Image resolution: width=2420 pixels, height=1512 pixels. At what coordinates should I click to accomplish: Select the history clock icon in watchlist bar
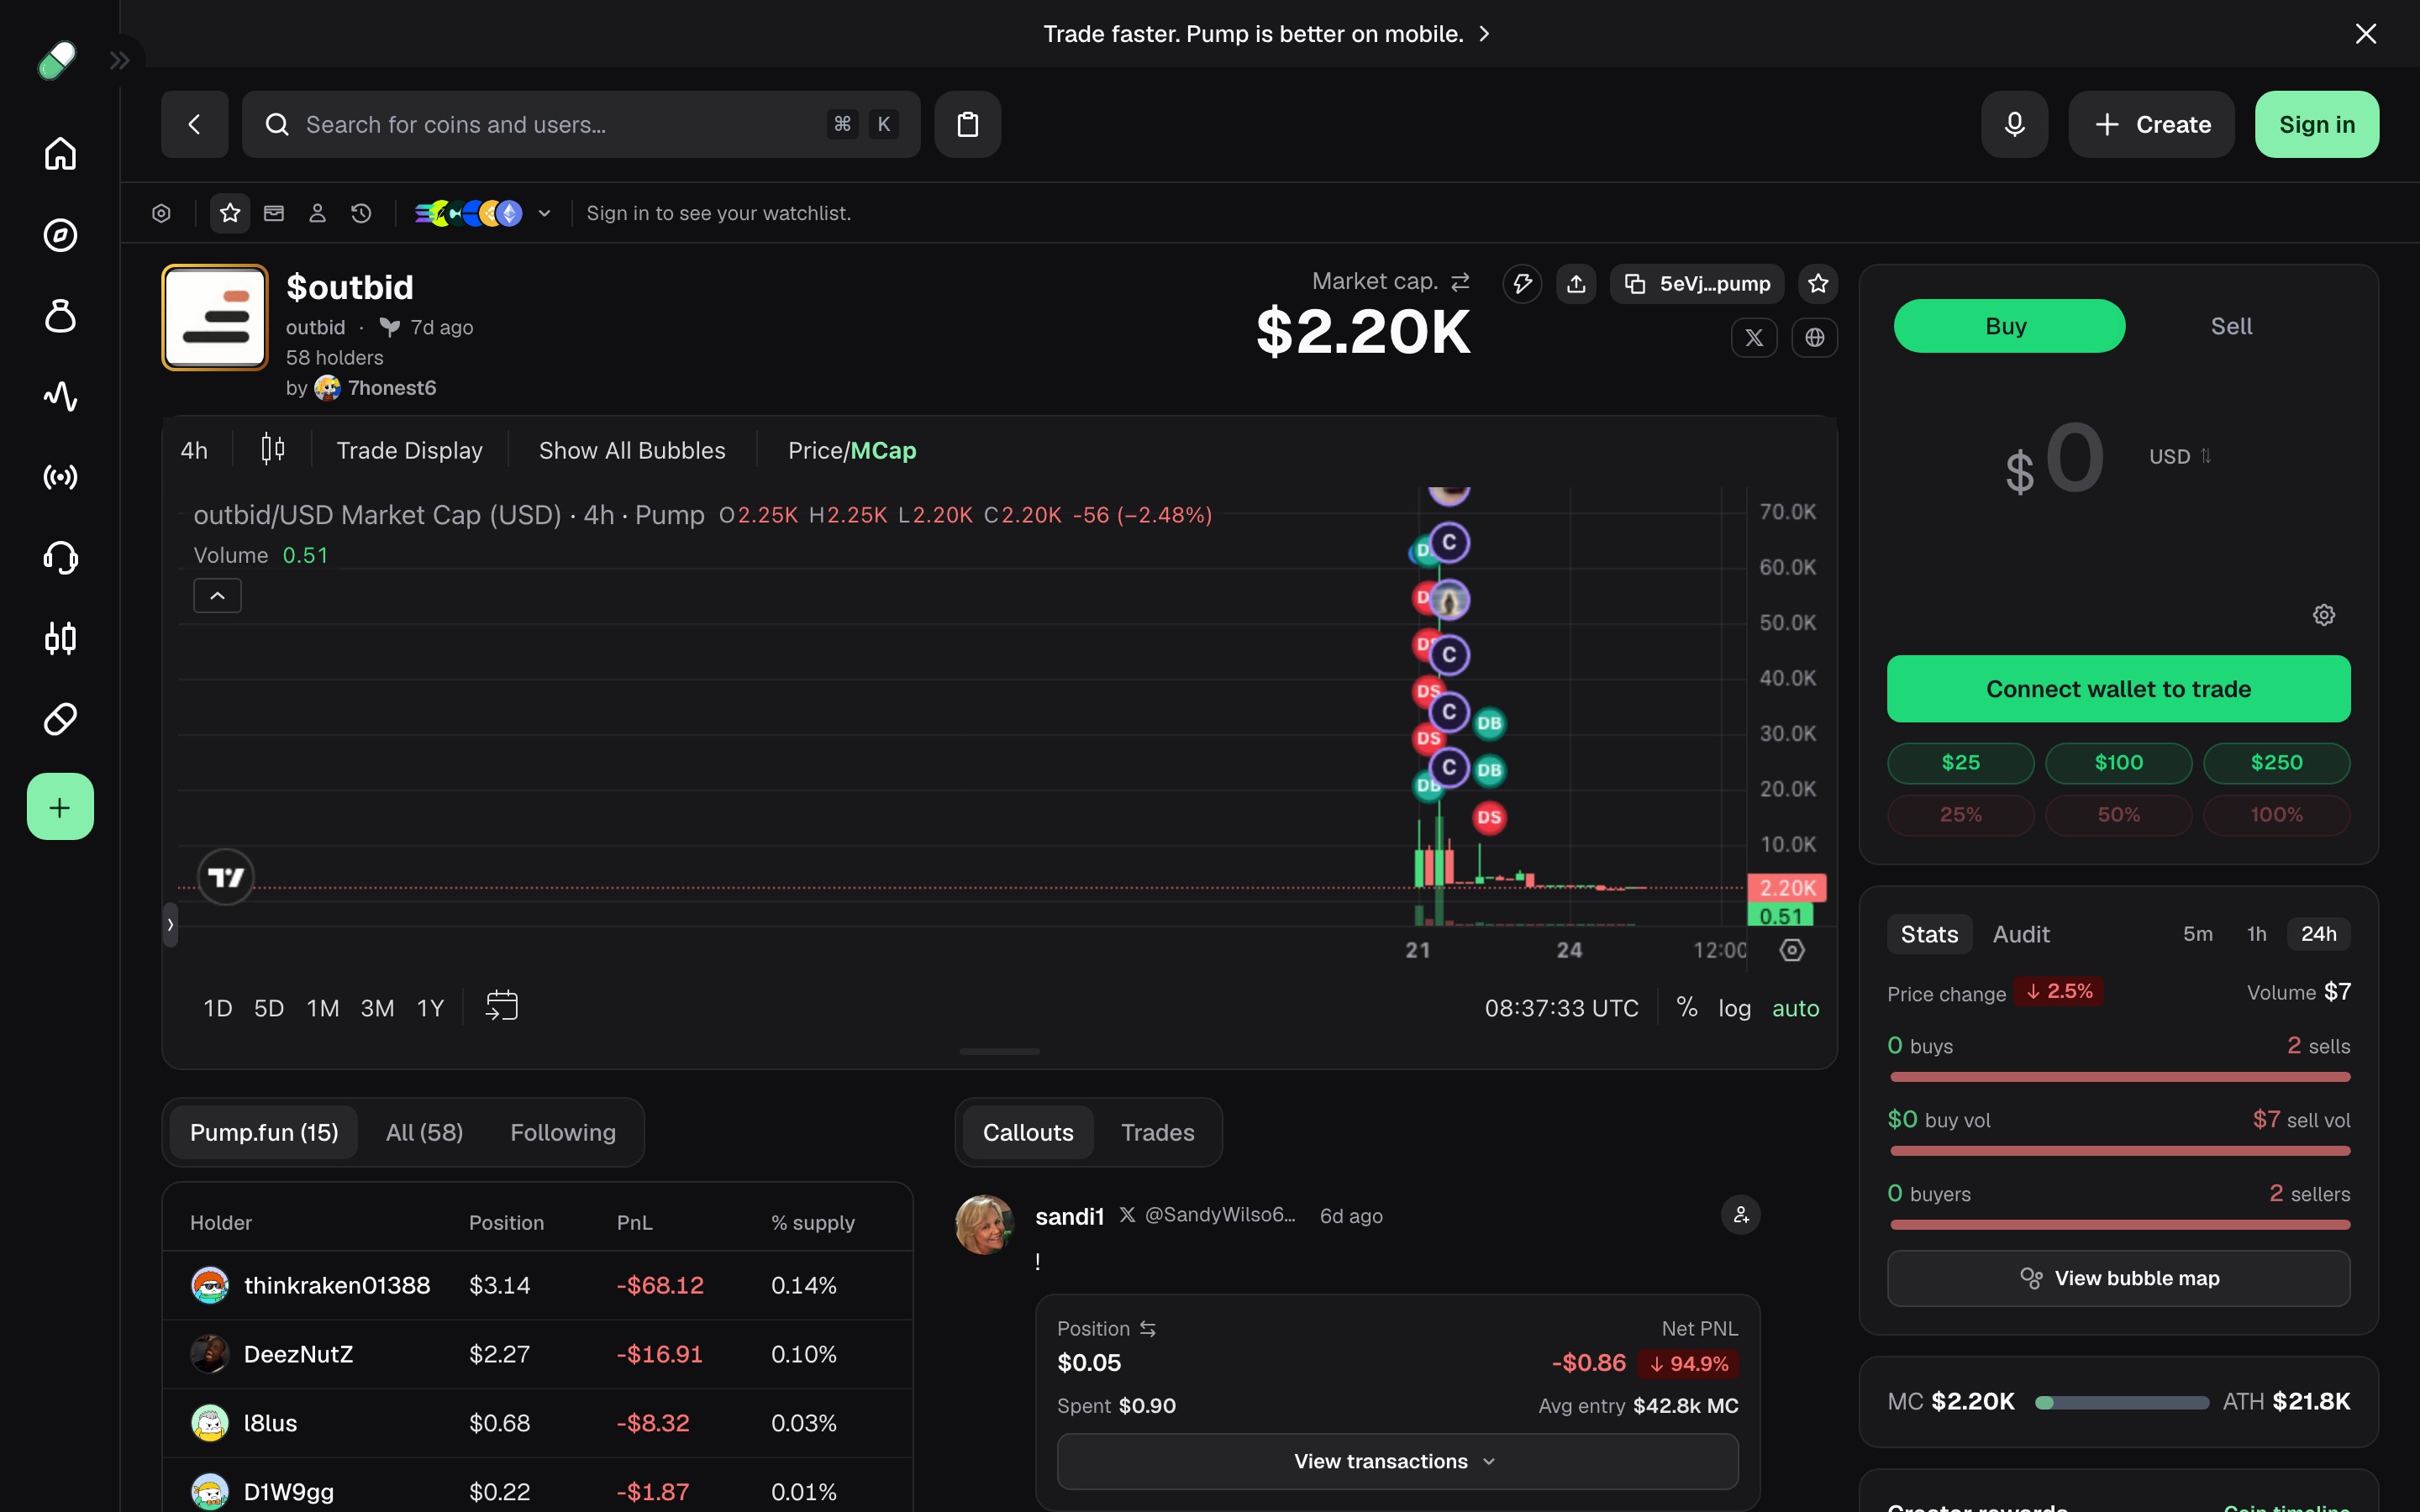pos(361,213)
